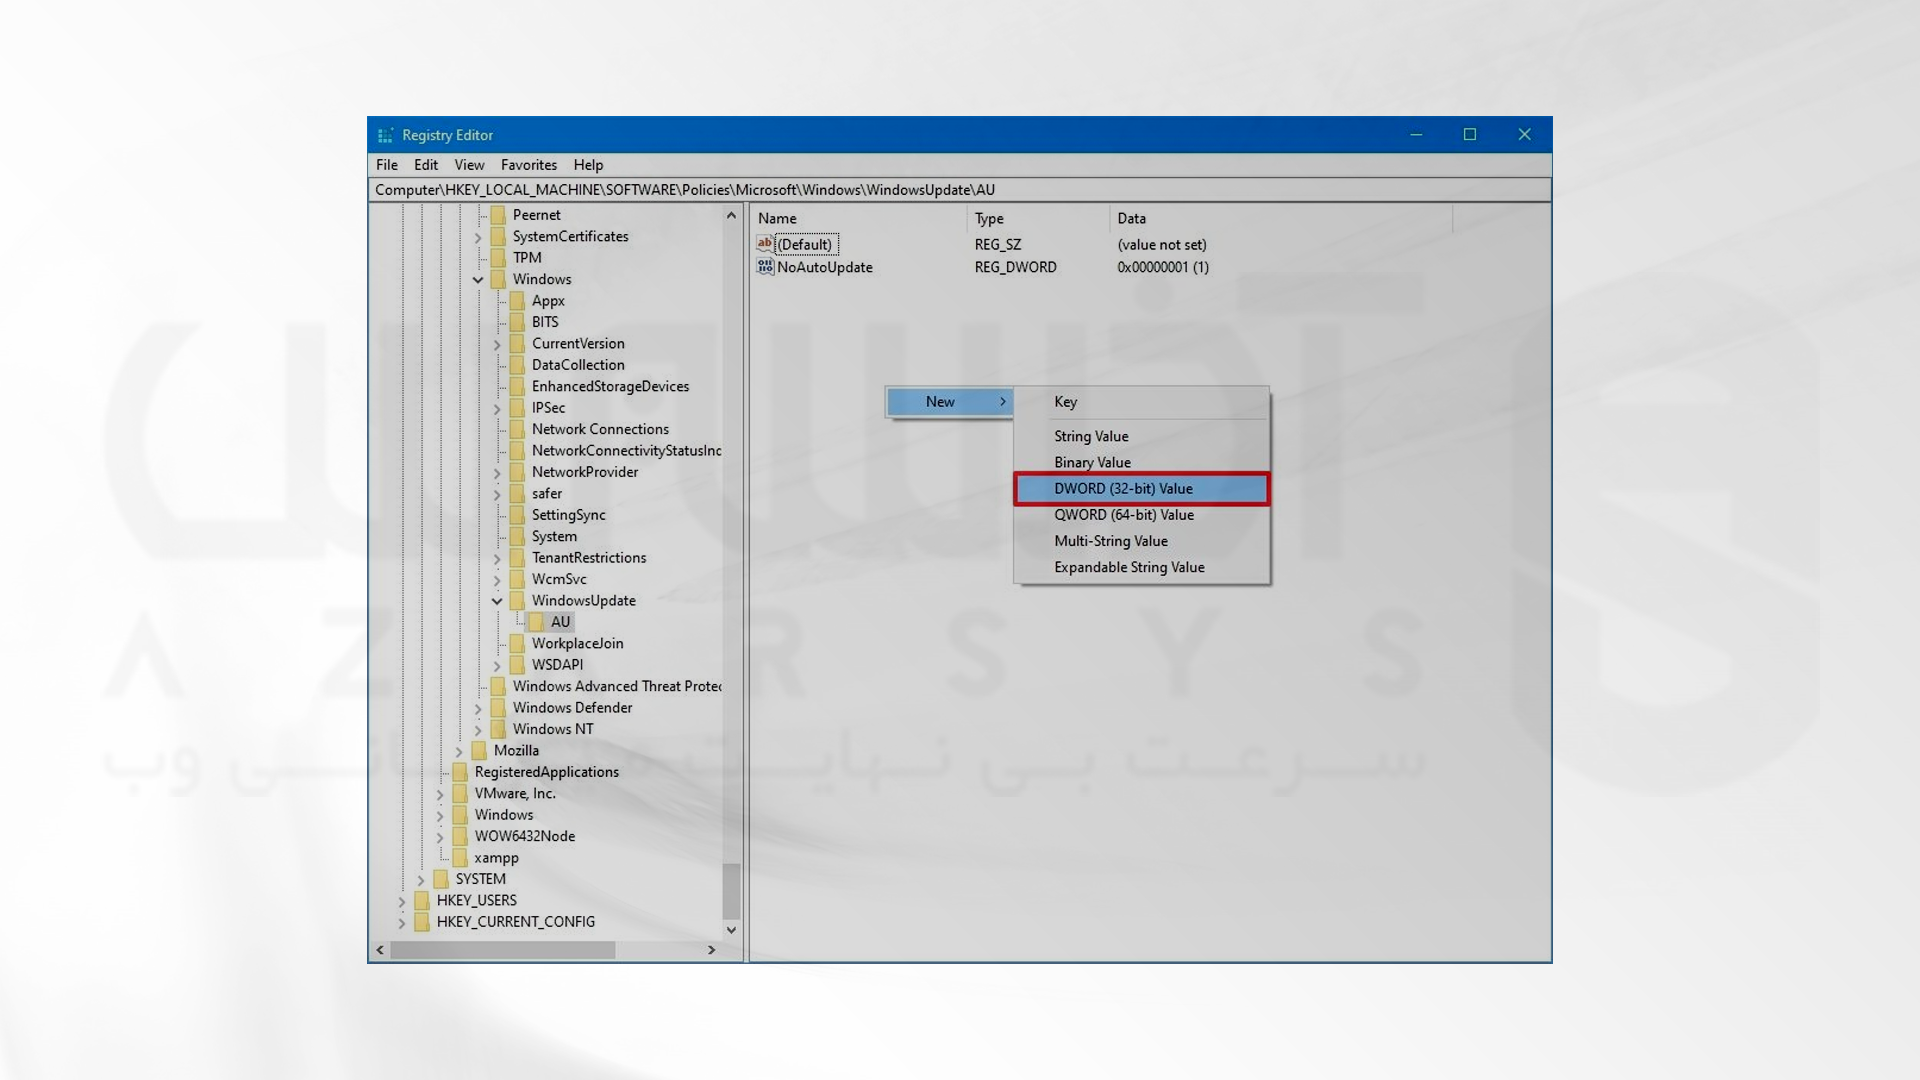
Task: Open the File menu
Action: [x=387, y=165]
